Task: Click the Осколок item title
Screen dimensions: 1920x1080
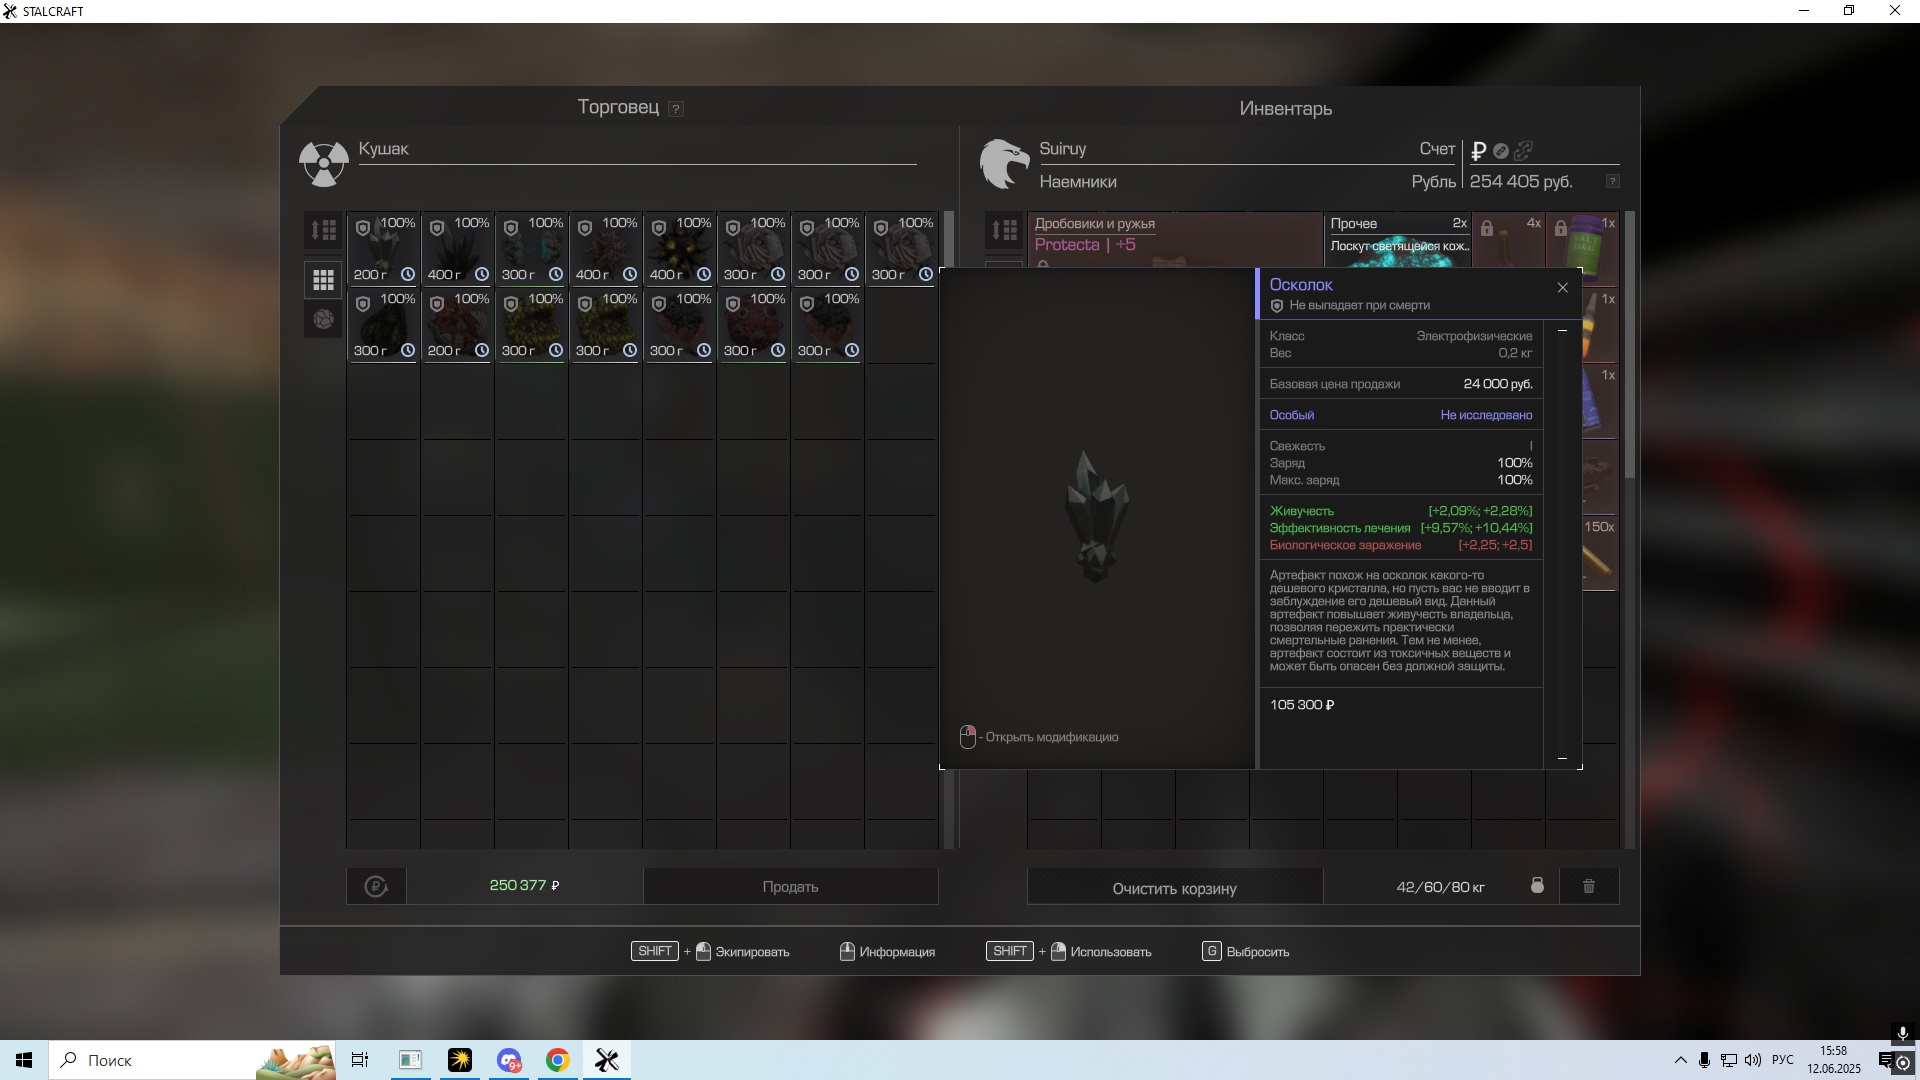Action: 1300,285
